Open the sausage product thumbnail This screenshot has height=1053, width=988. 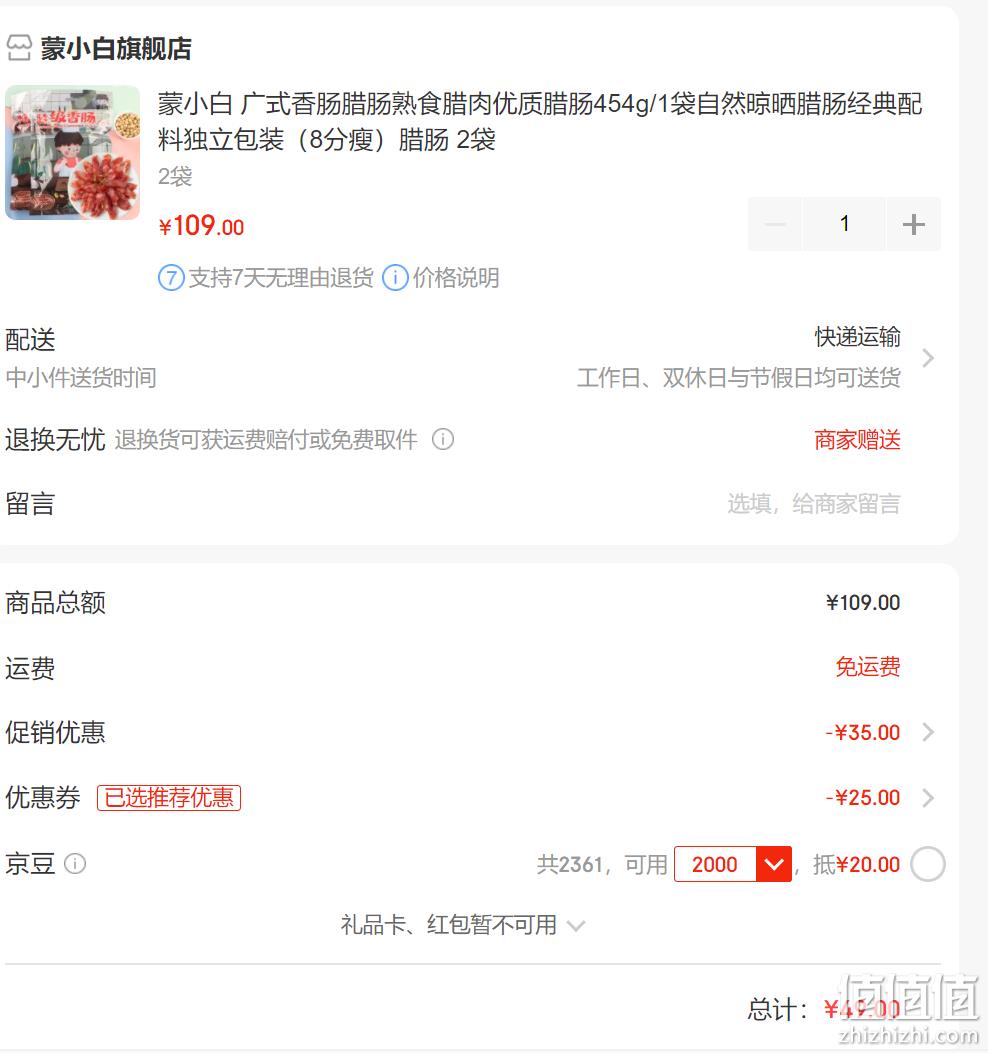pos(73,152)
